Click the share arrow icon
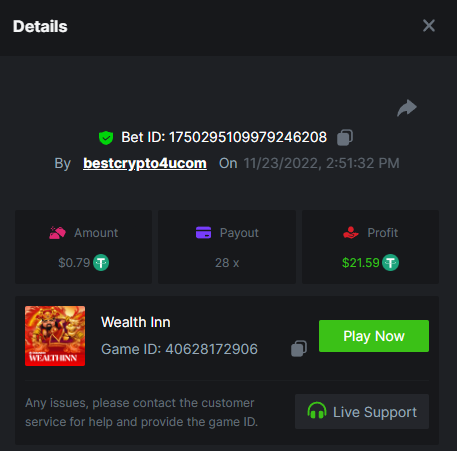 pyautogui.click(x=407, y=108)
